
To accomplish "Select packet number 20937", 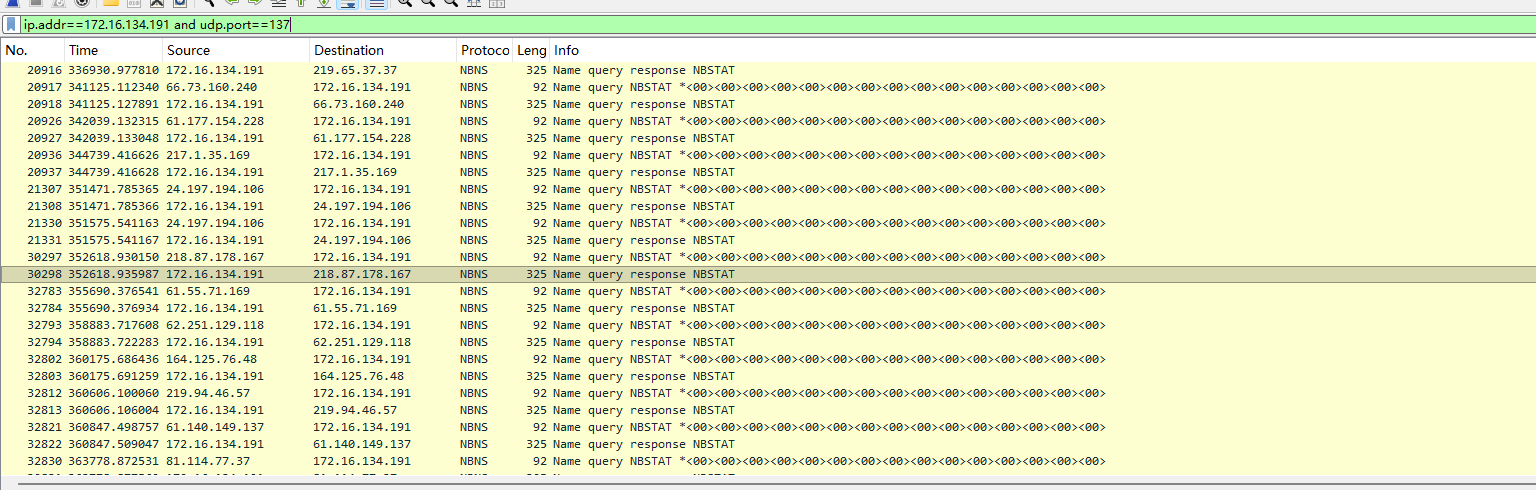I will [44, 172].
